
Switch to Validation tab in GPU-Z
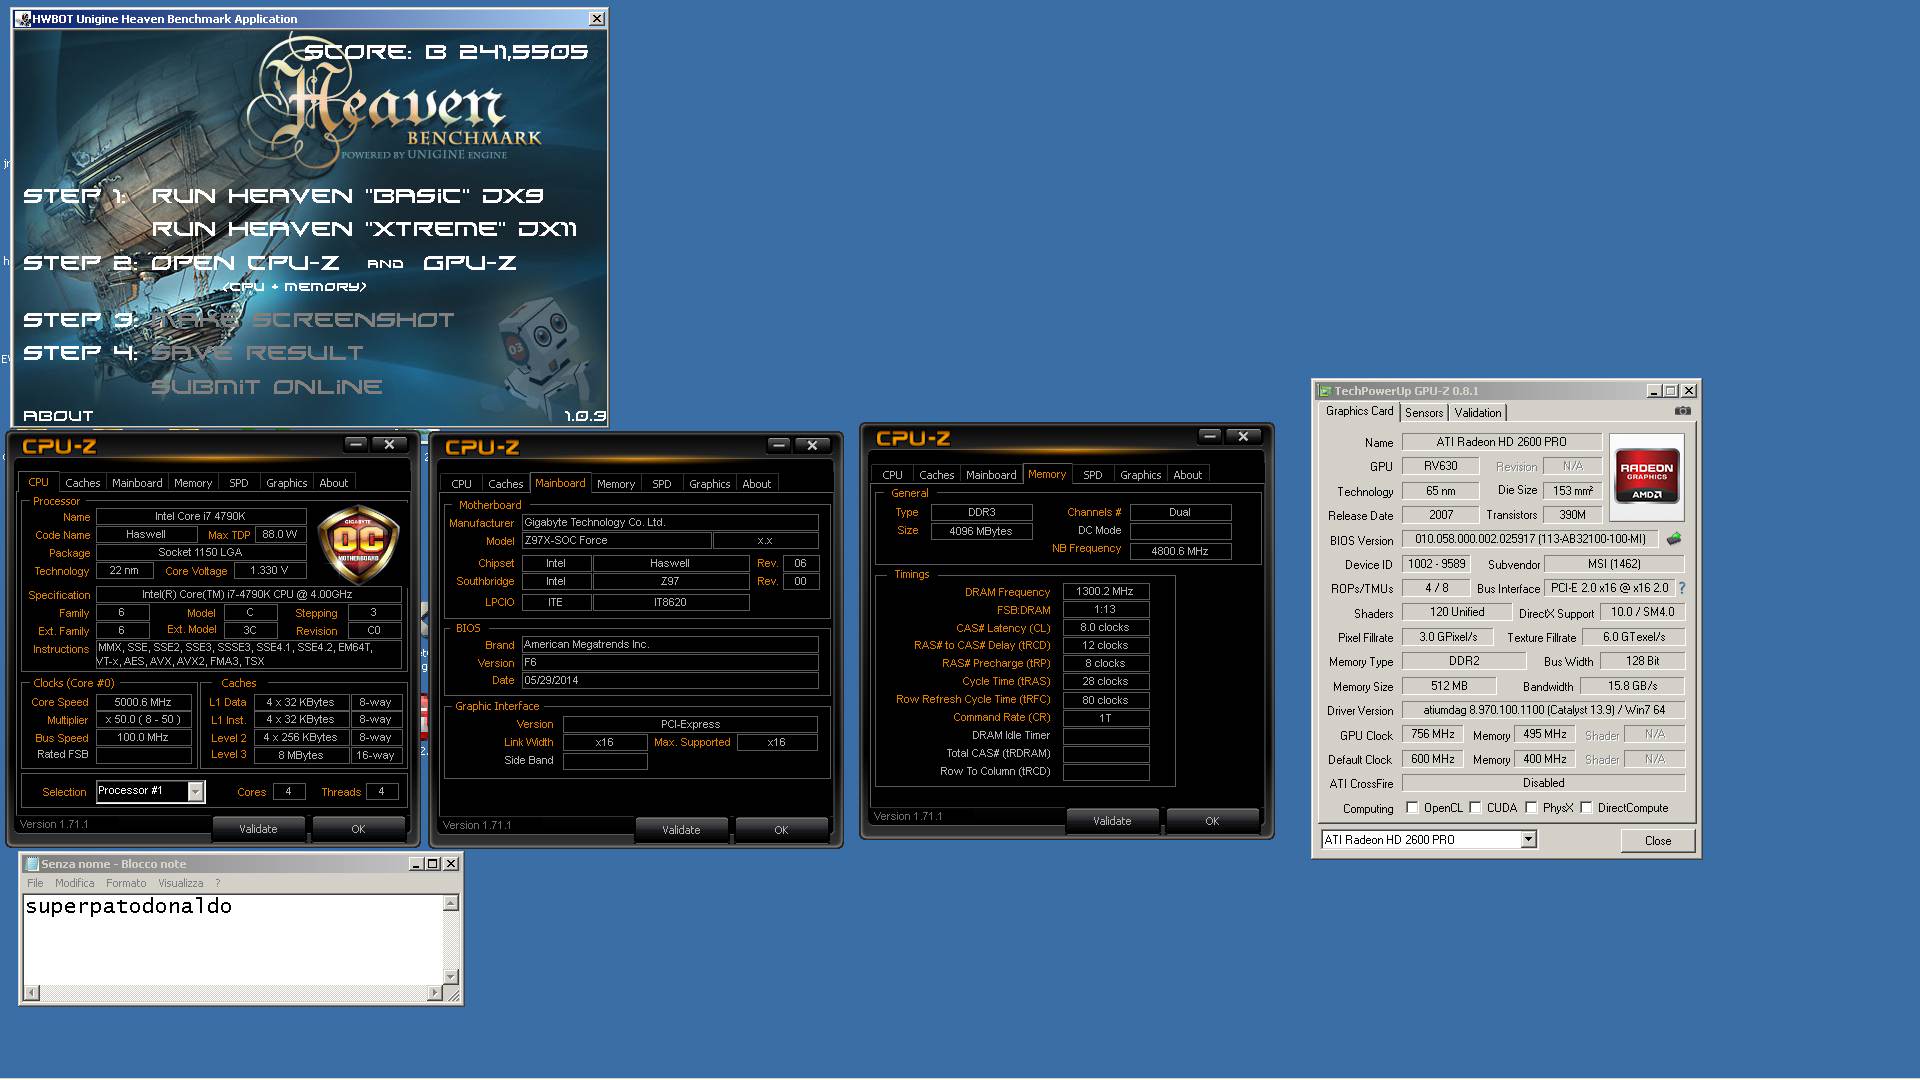1478,413
